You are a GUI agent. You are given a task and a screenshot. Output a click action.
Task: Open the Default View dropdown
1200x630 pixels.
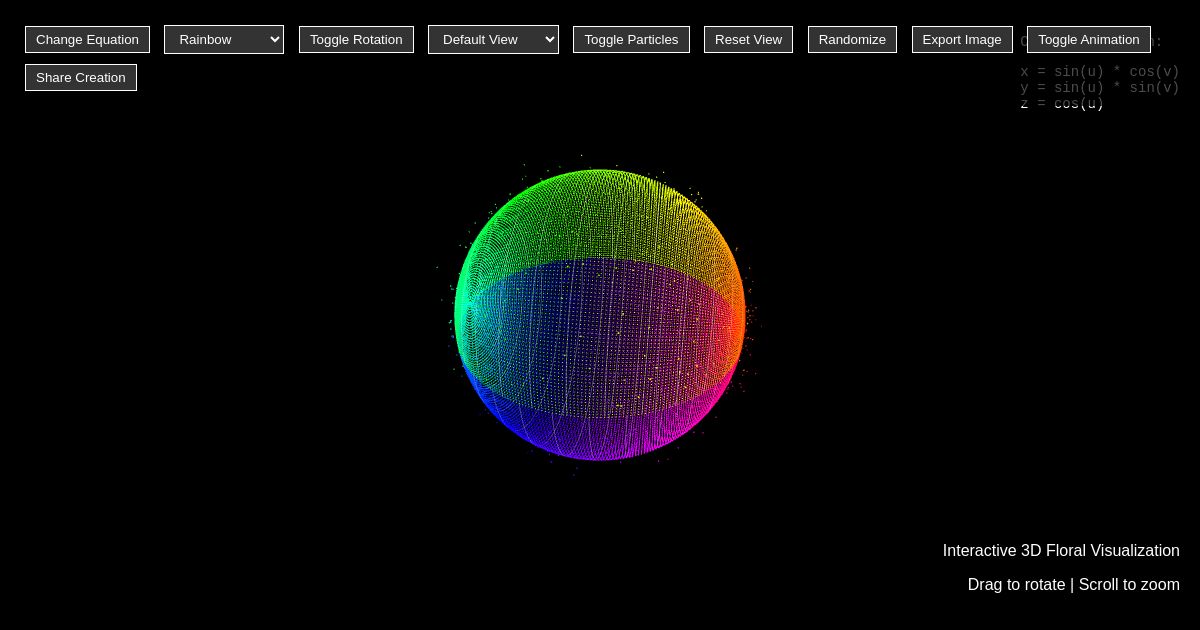pos(493,39)
